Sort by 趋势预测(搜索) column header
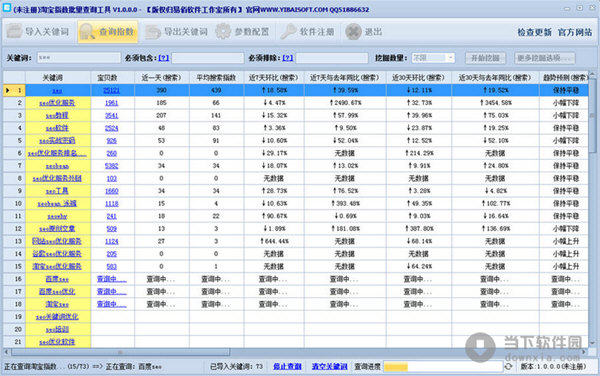This screenshot has height=376, width=600. tap(564, 77)
